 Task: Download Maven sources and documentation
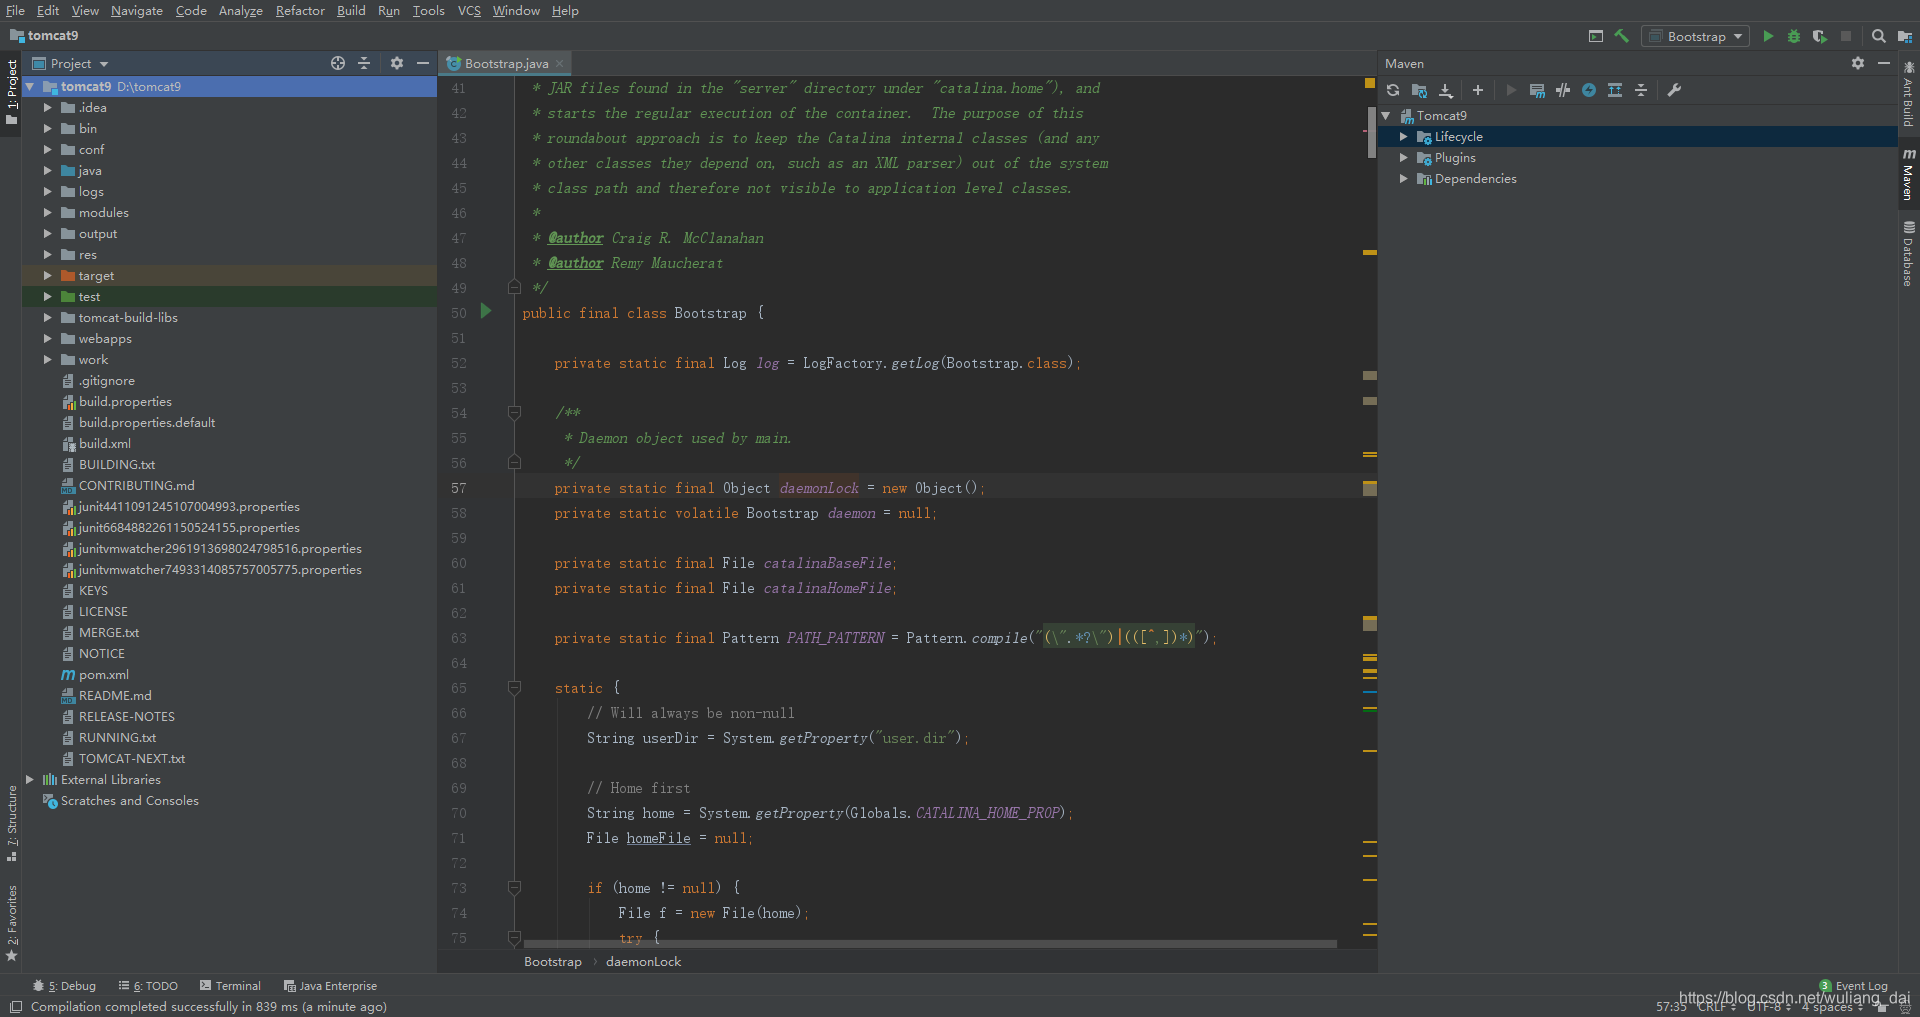[1446, 90]
